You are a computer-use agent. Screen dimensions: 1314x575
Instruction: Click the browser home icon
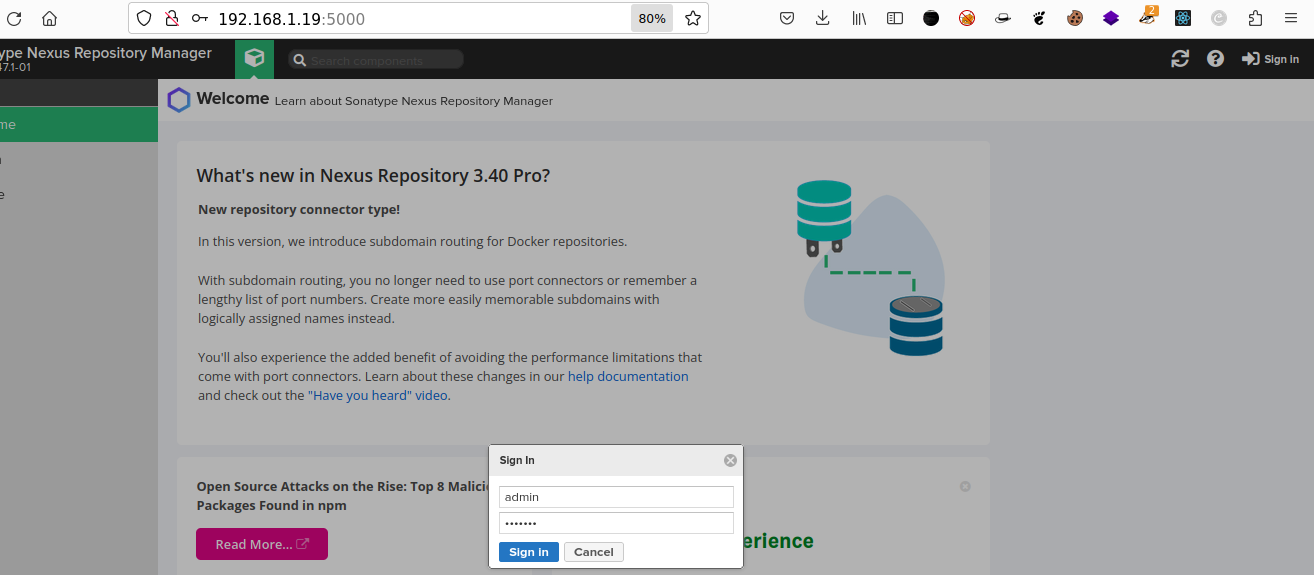click(49, 18)
